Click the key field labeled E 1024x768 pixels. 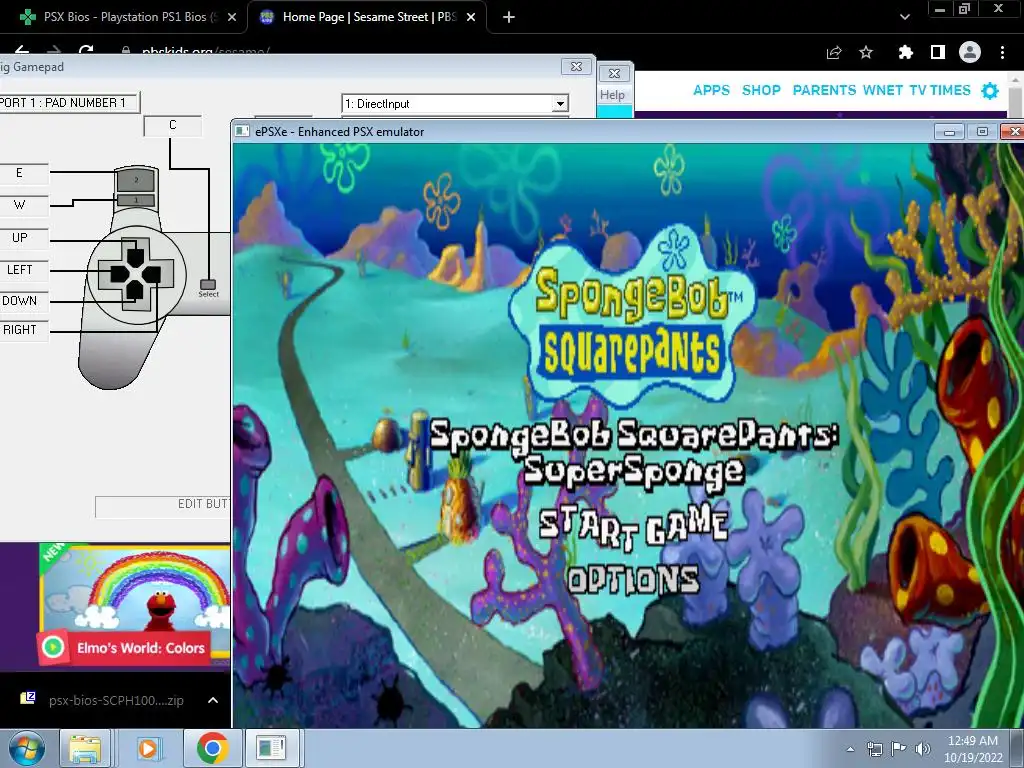[x=24, y=173]
